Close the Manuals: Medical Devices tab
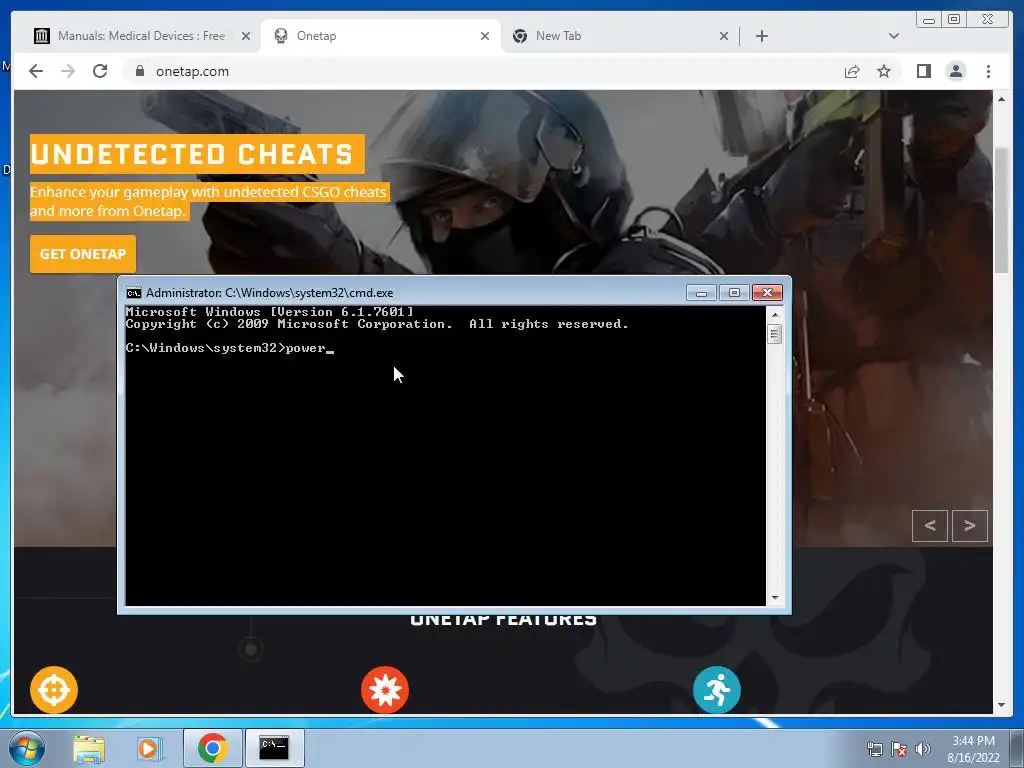1024x768 pixels. (246, 36)
